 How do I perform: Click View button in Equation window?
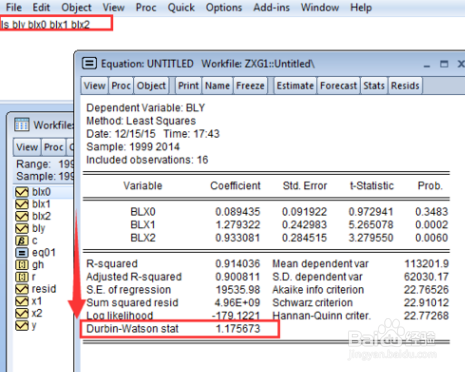95,86
